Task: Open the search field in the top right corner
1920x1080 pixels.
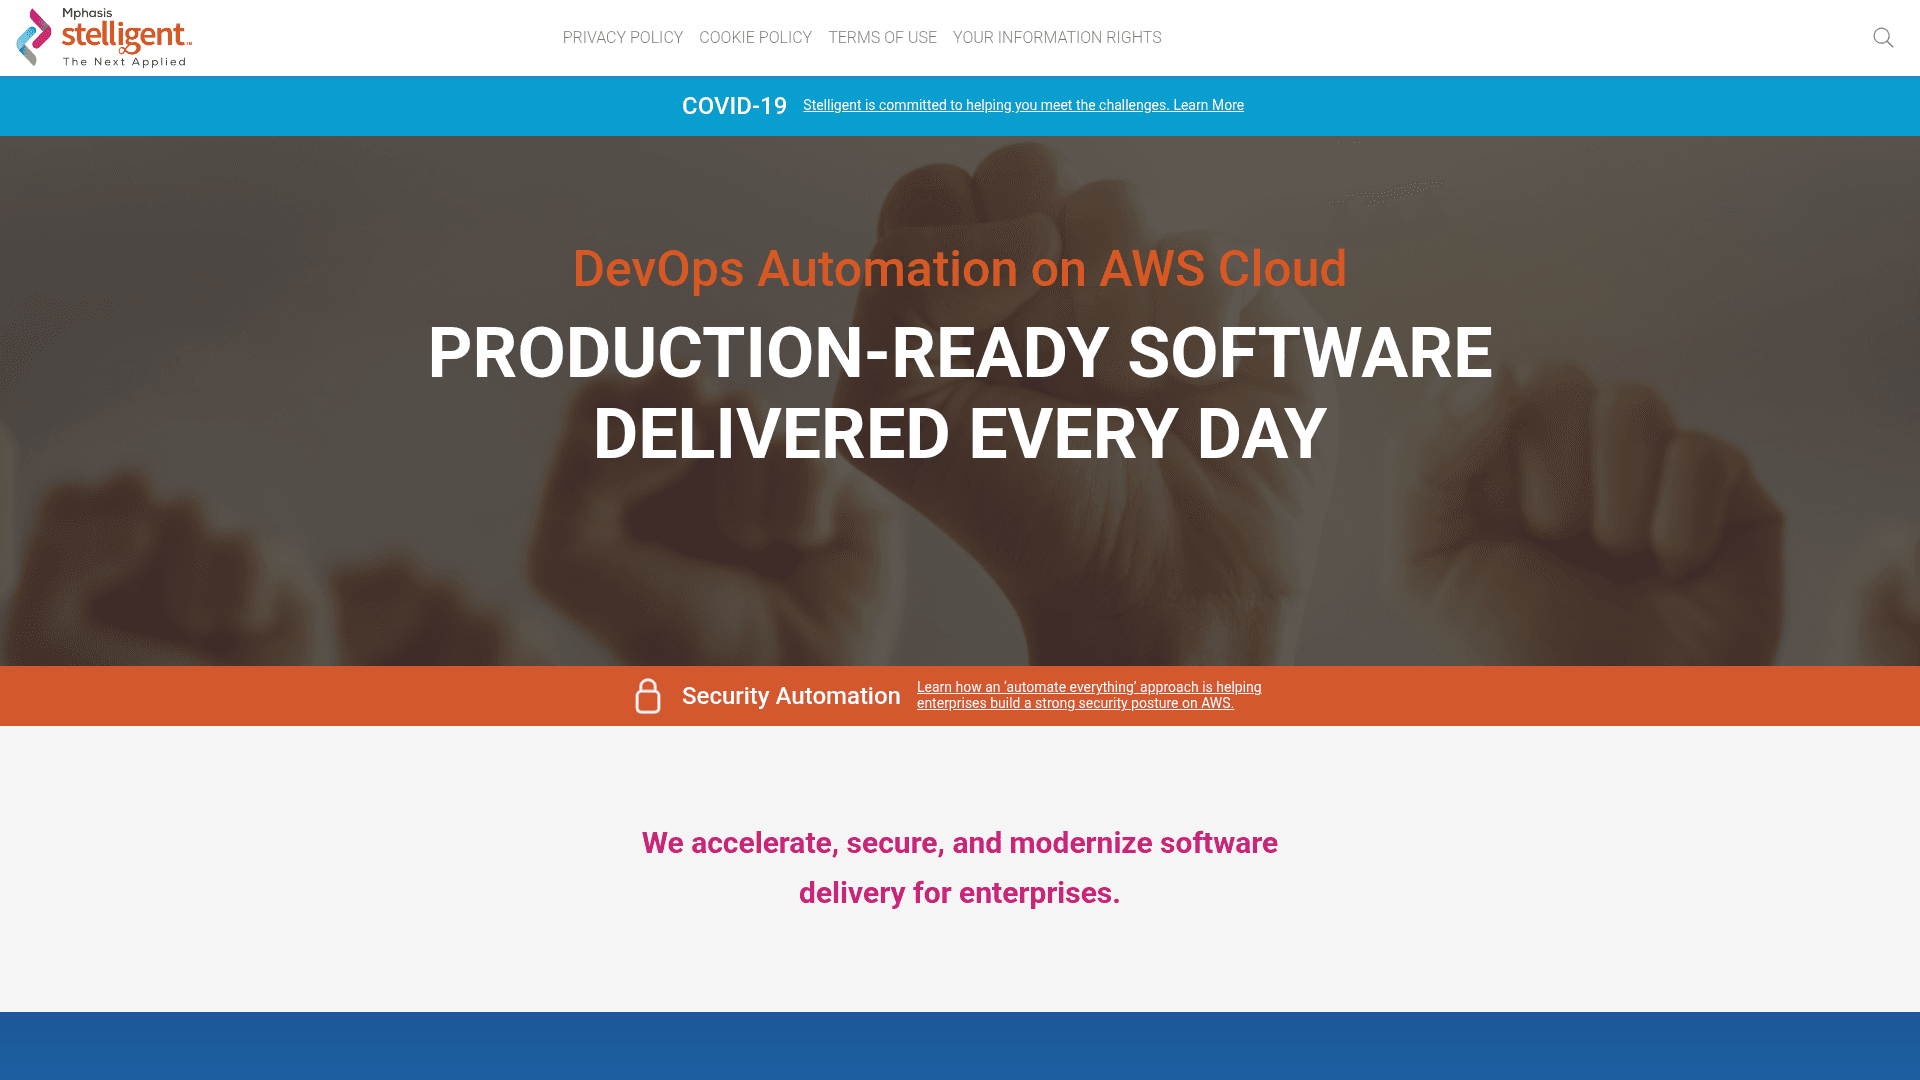Action: [x=1884, y=37]
